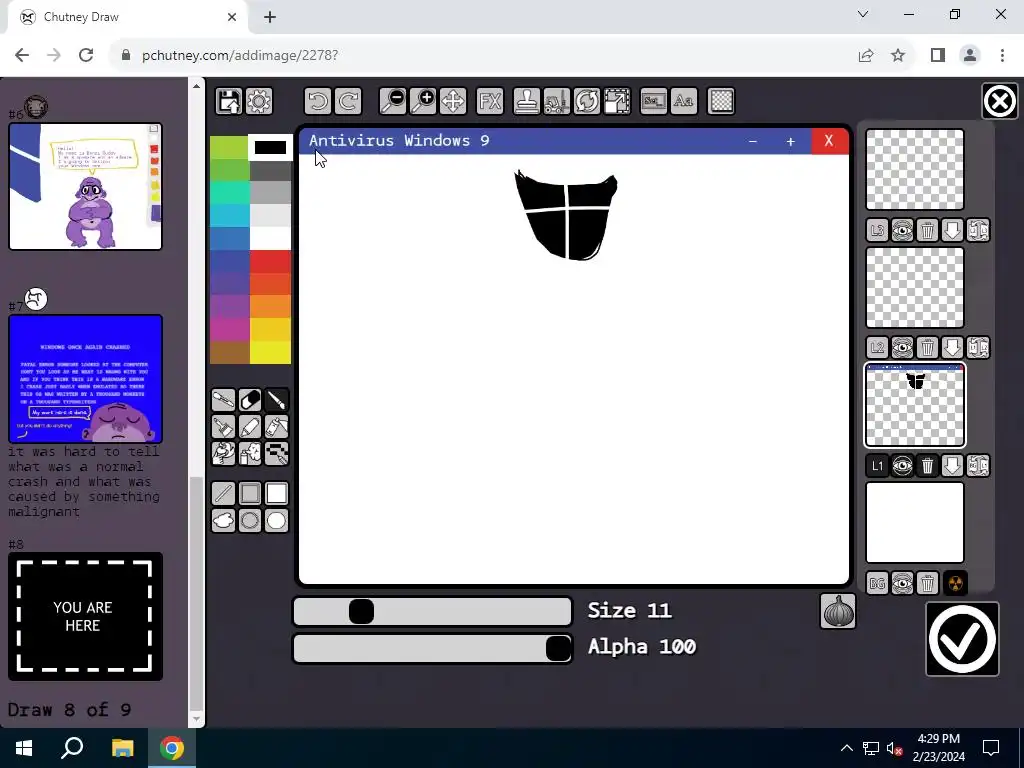Select the filled circle shape

click(x=277, y=520)
